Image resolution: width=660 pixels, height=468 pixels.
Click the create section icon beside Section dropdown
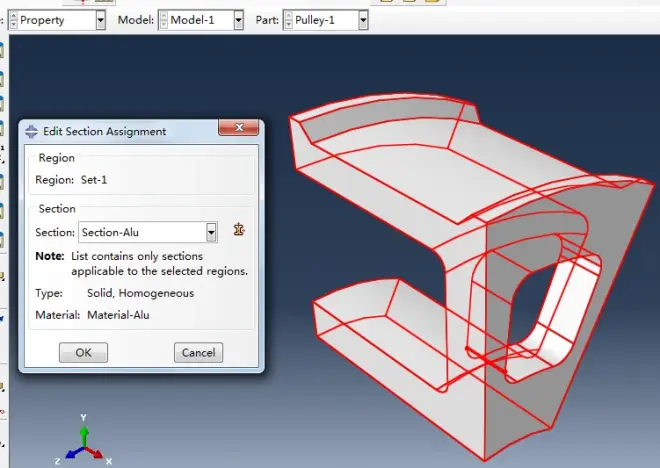pyautogui.click(x=239, y=229)
